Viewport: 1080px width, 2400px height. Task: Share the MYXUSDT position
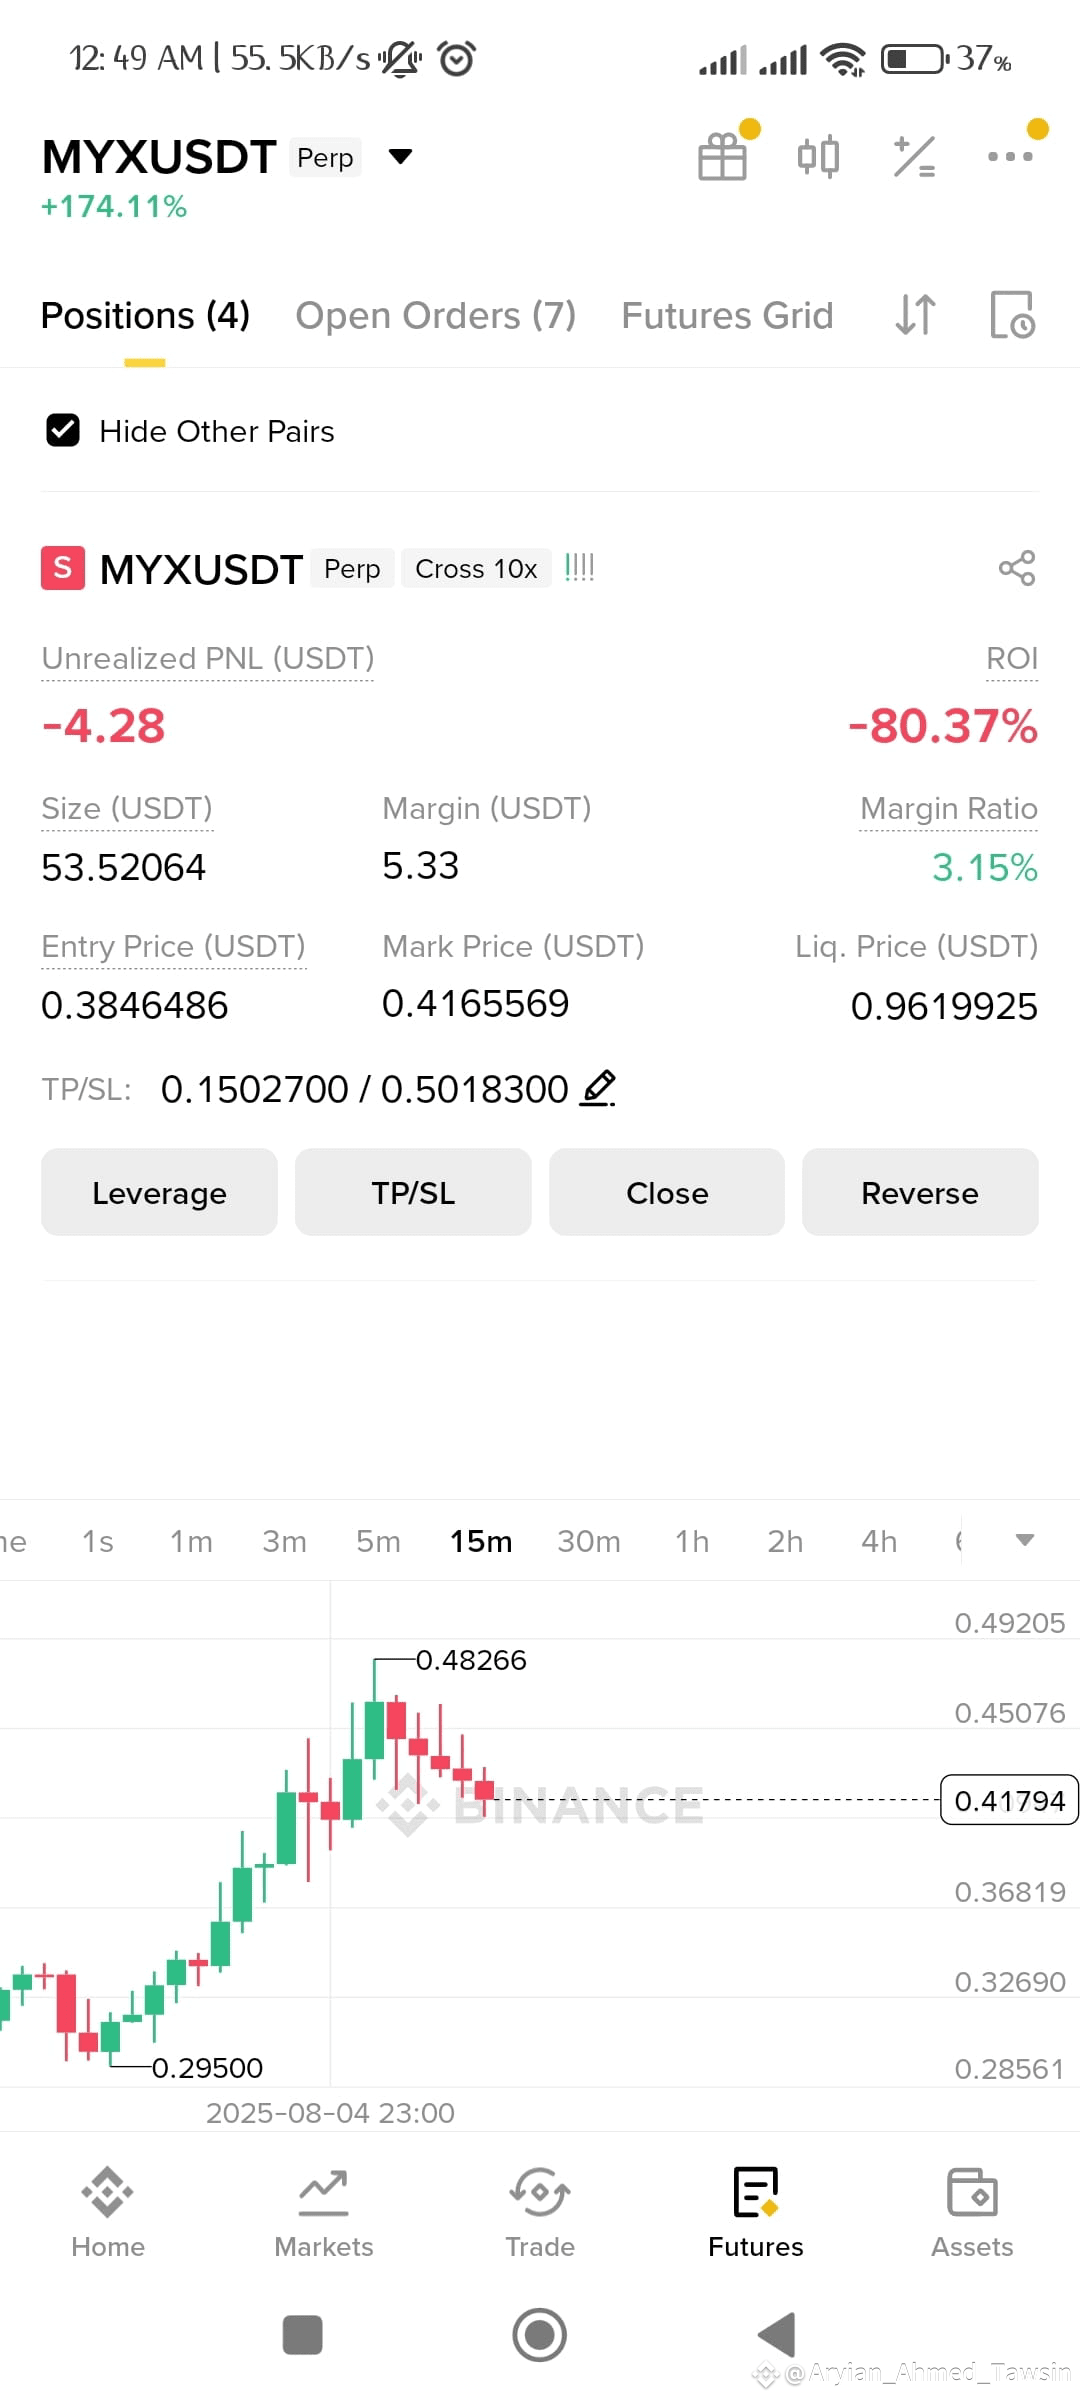[1017, 568]
